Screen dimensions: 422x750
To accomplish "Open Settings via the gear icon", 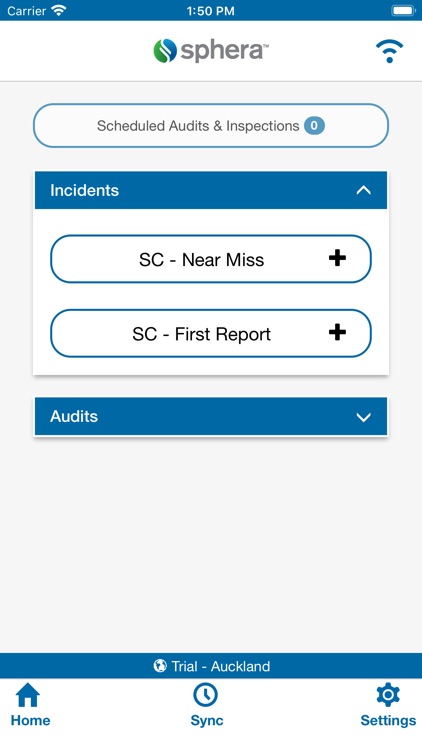I will tap(388, 695).
